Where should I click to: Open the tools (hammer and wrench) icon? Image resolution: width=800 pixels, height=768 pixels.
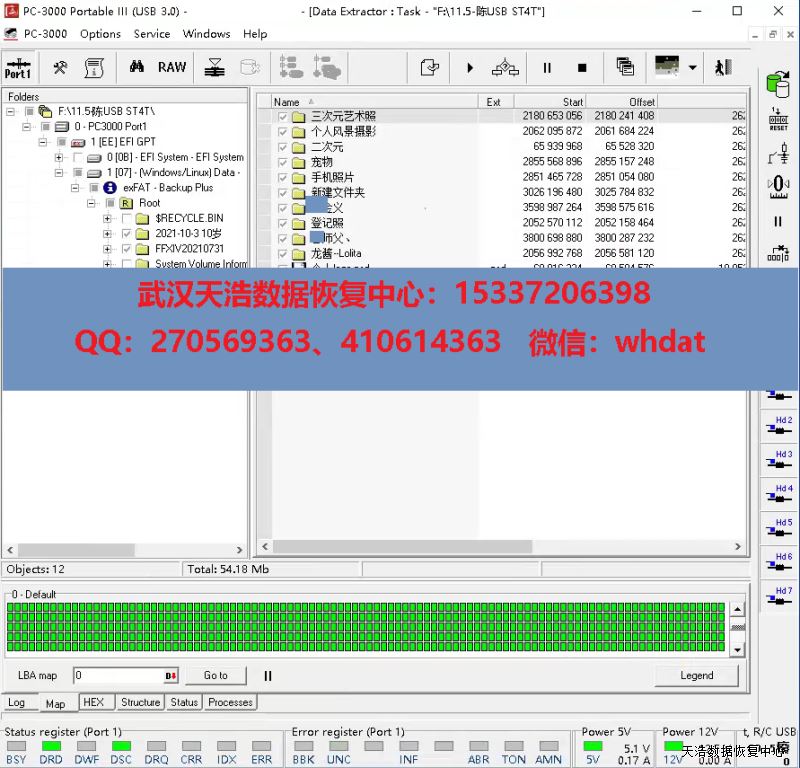pyautogui.click(x=60, y=68)
